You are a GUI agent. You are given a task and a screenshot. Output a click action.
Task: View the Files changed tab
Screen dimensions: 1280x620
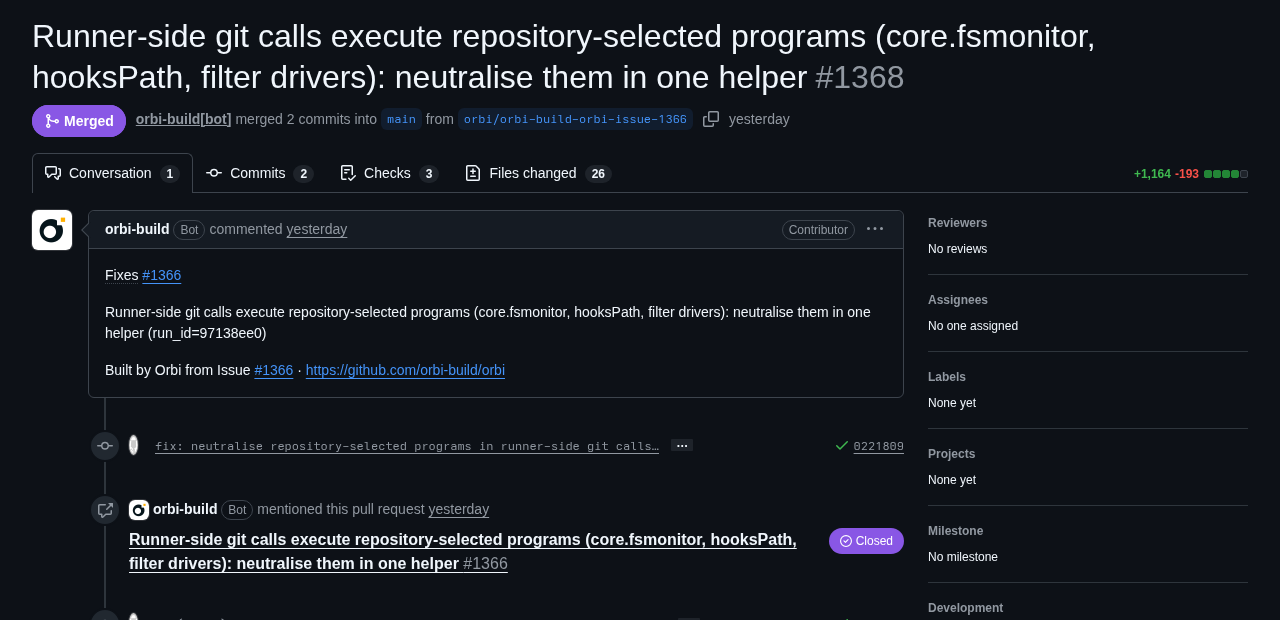click(x=538, y=173)
